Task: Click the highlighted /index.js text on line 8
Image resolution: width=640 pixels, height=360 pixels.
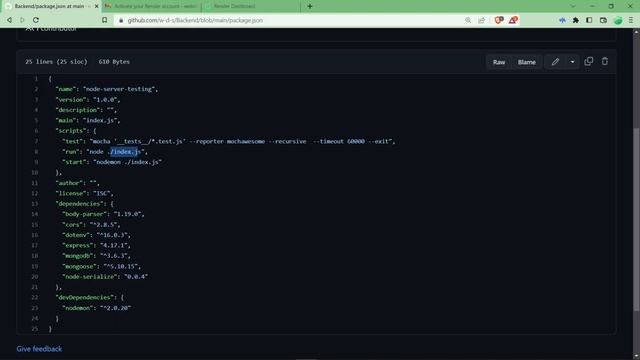Action: [x=124, y=152]
